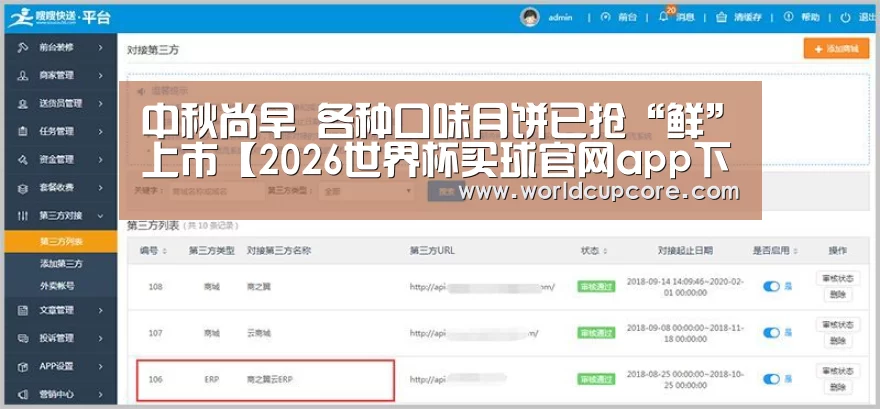
Task: Click the 帮助 help icon
Action: [789, 17]
